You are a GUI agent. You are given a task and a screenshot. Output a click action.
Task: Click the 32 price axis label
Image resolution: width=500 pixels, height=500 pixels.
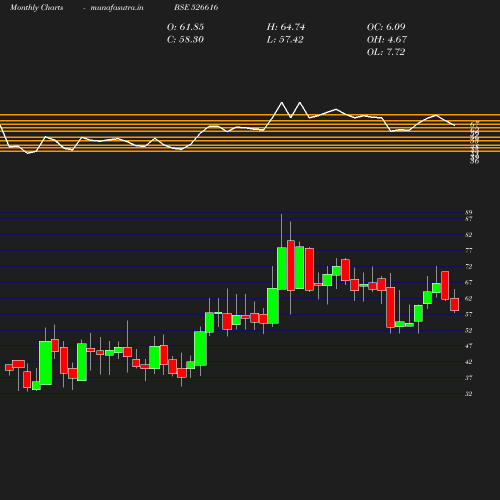coord(469,394)
